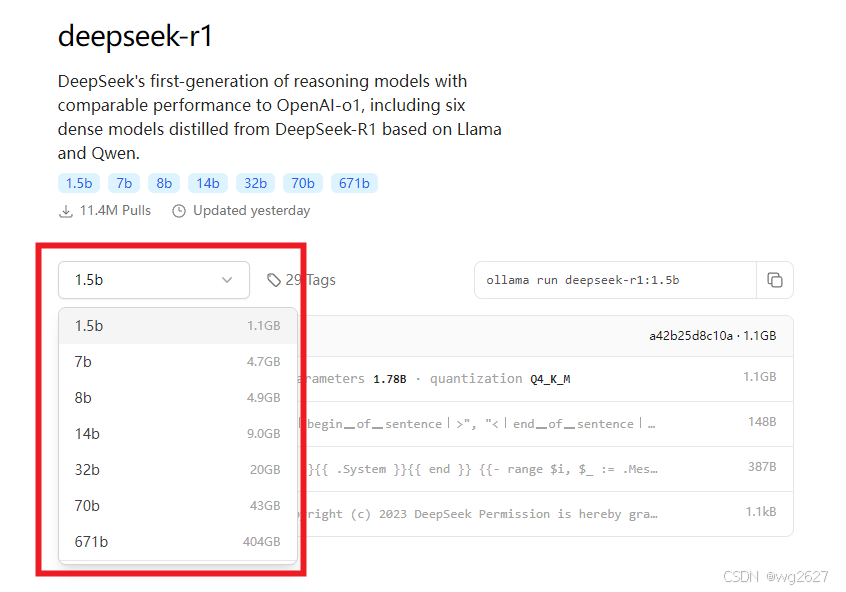Click the 8b tag chip
The height and width of the screenshot is (592, 846).
[163, 183]
